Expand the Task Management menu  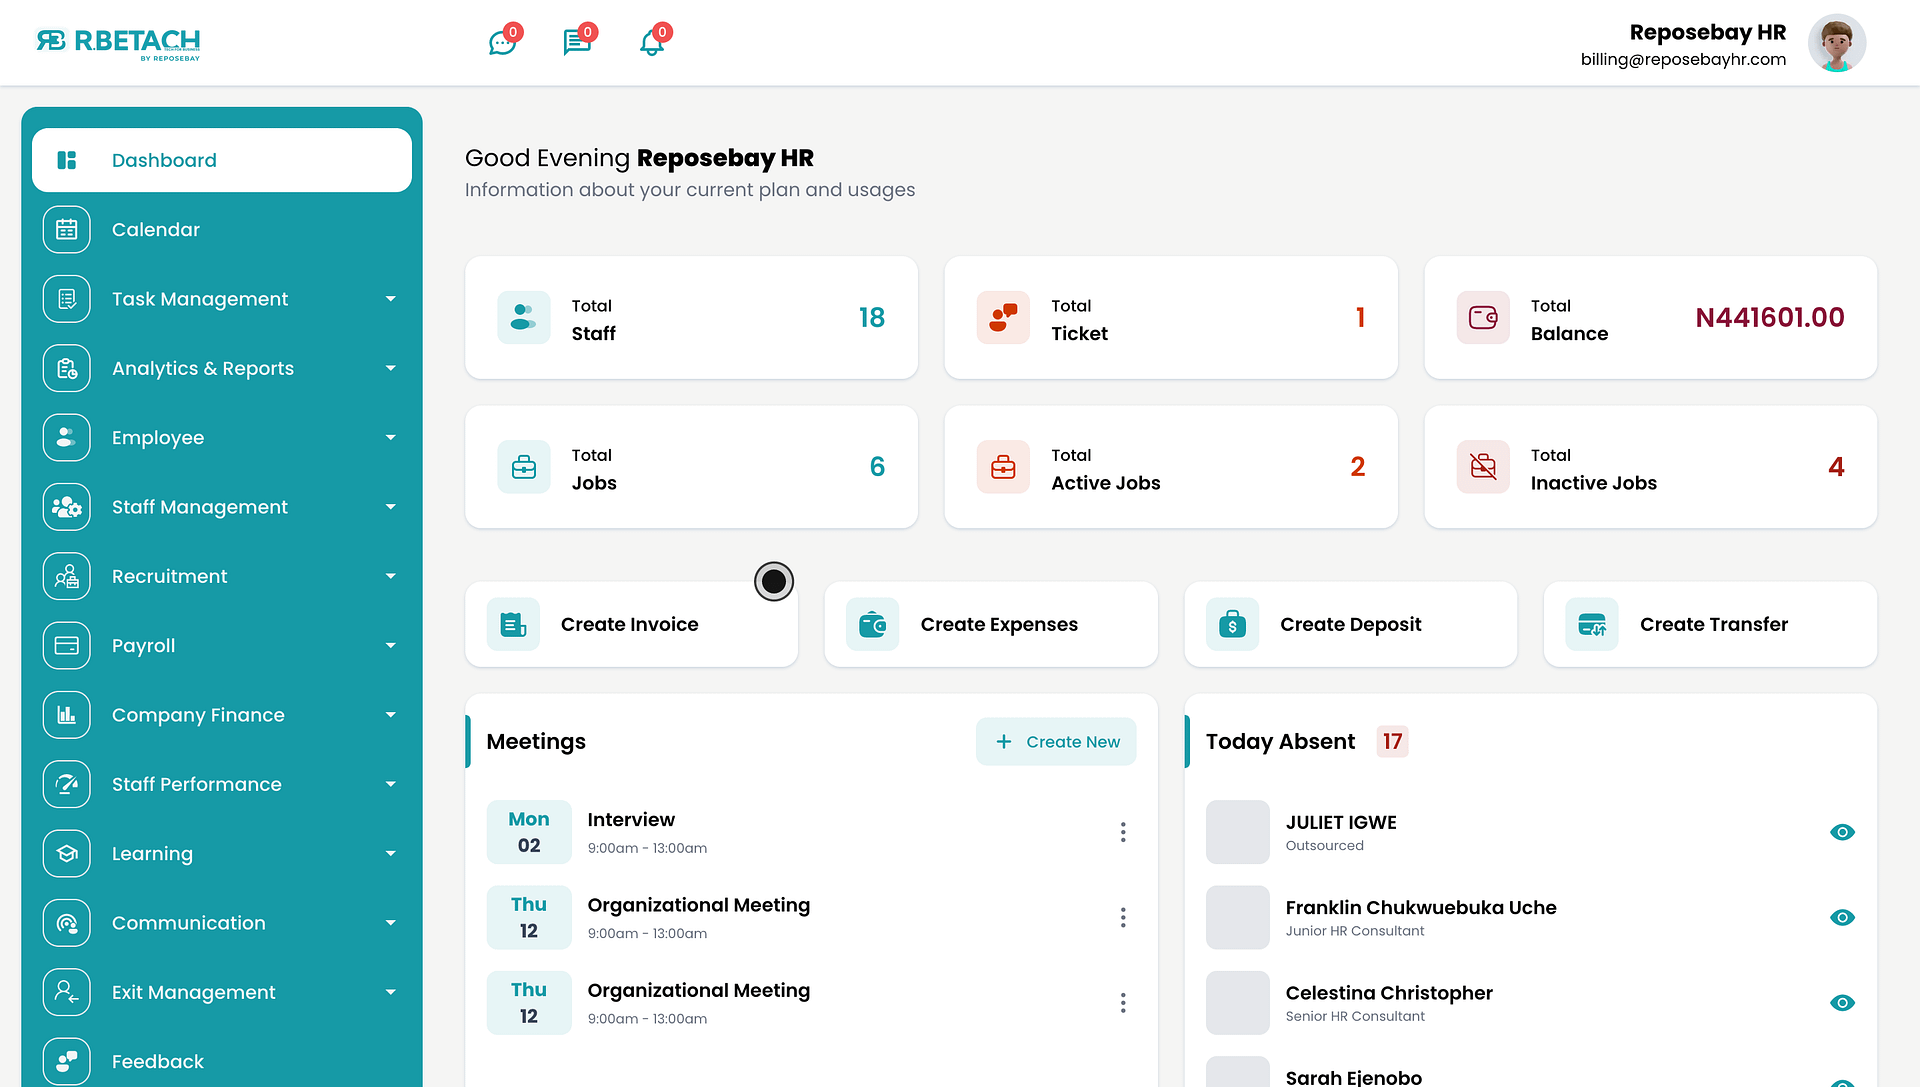[x=390, y=298]
